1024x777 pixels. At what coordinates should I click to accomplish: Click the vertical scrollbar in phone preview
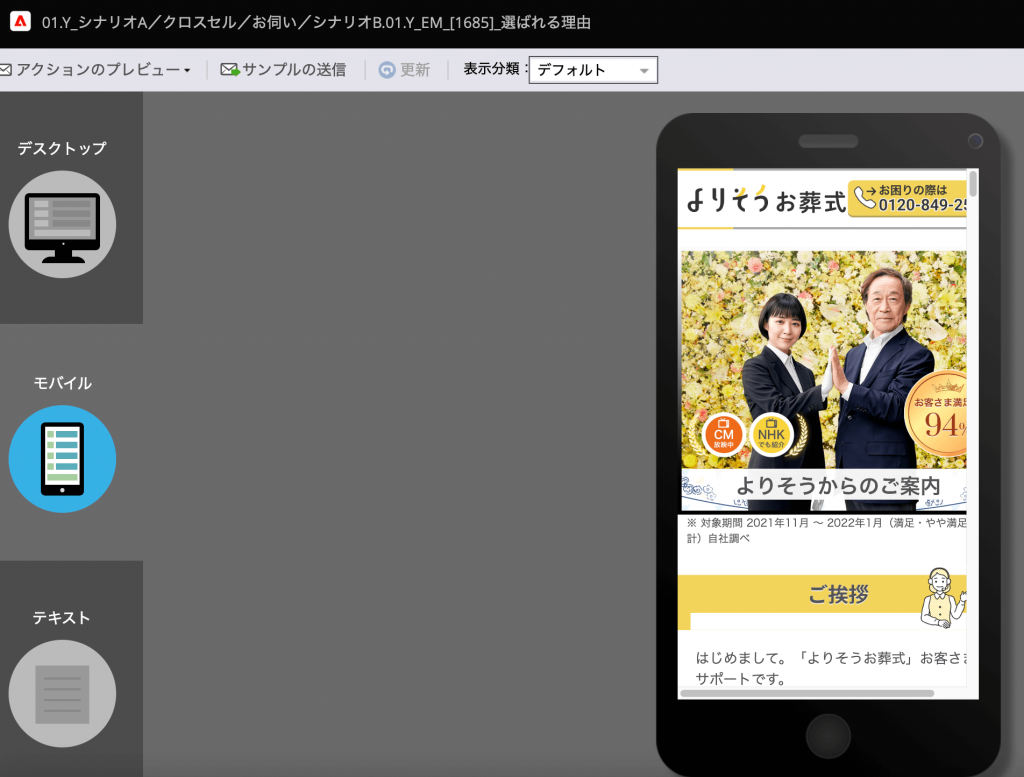[x=973, y=185]
